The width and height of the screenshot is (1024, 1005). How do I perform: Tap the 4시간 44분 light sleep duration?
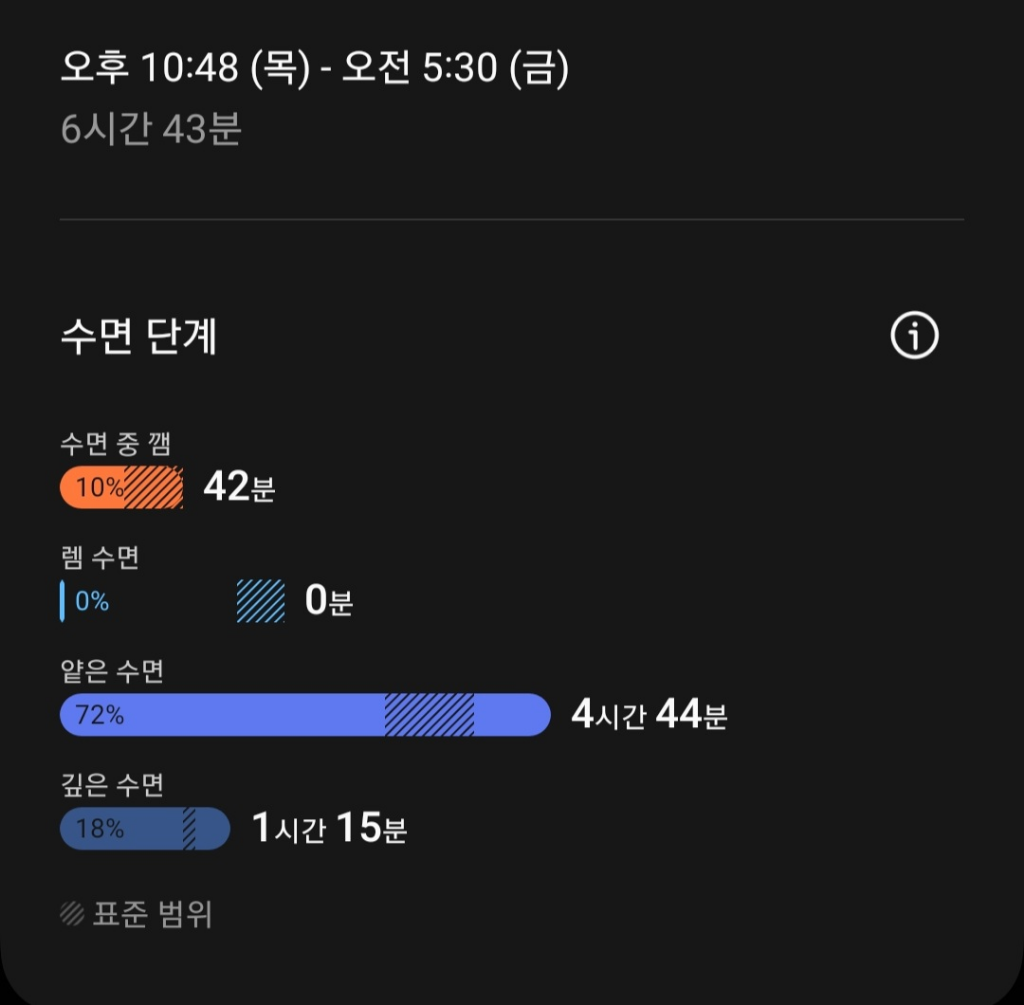pyautogui.click(x=649, y=716)
